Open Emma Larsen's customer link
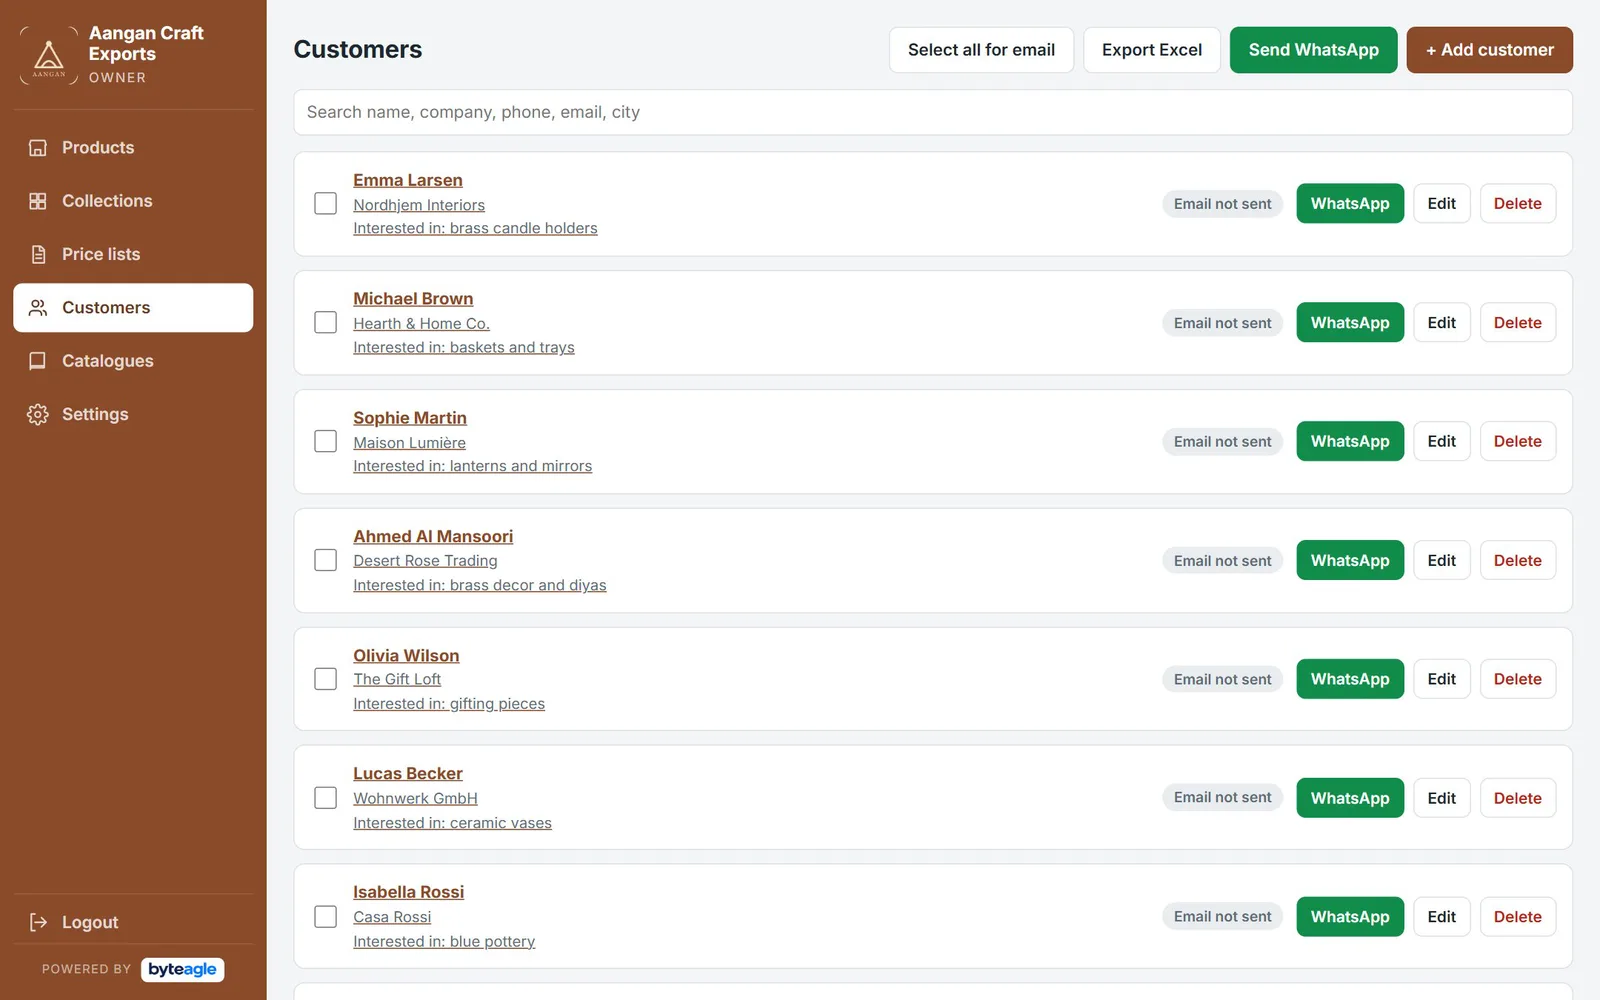This screenshot has width=1600, height=1000. click(408, 180)
